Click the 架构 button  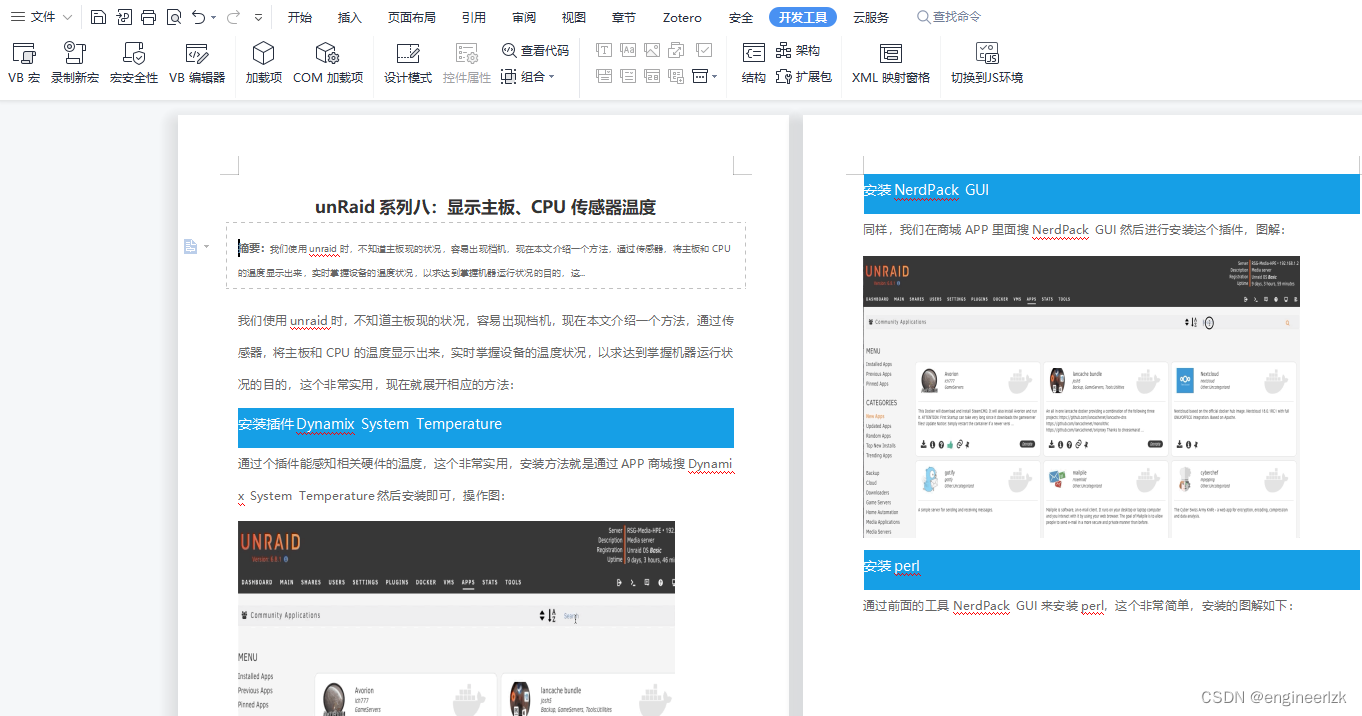797,50
